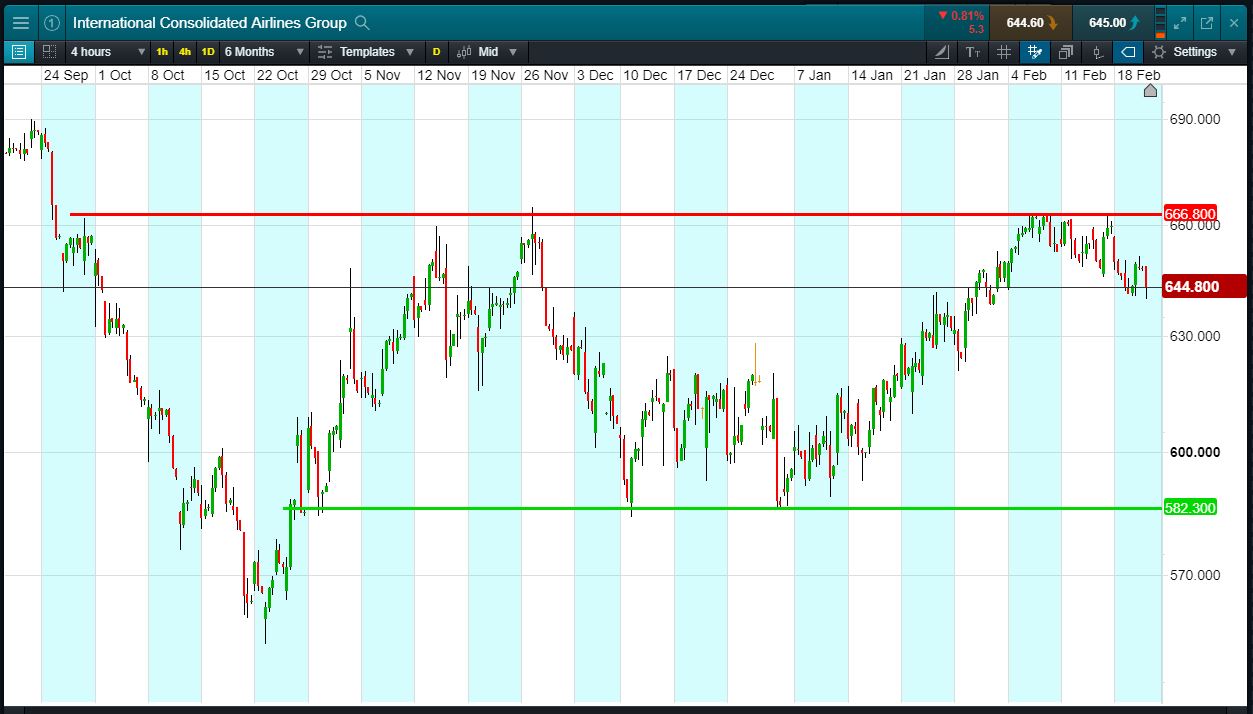This screenshot has height=714, width=1253.
Task: Select the 1D quick interval shortcut
Action: click(x=208, y=52)
